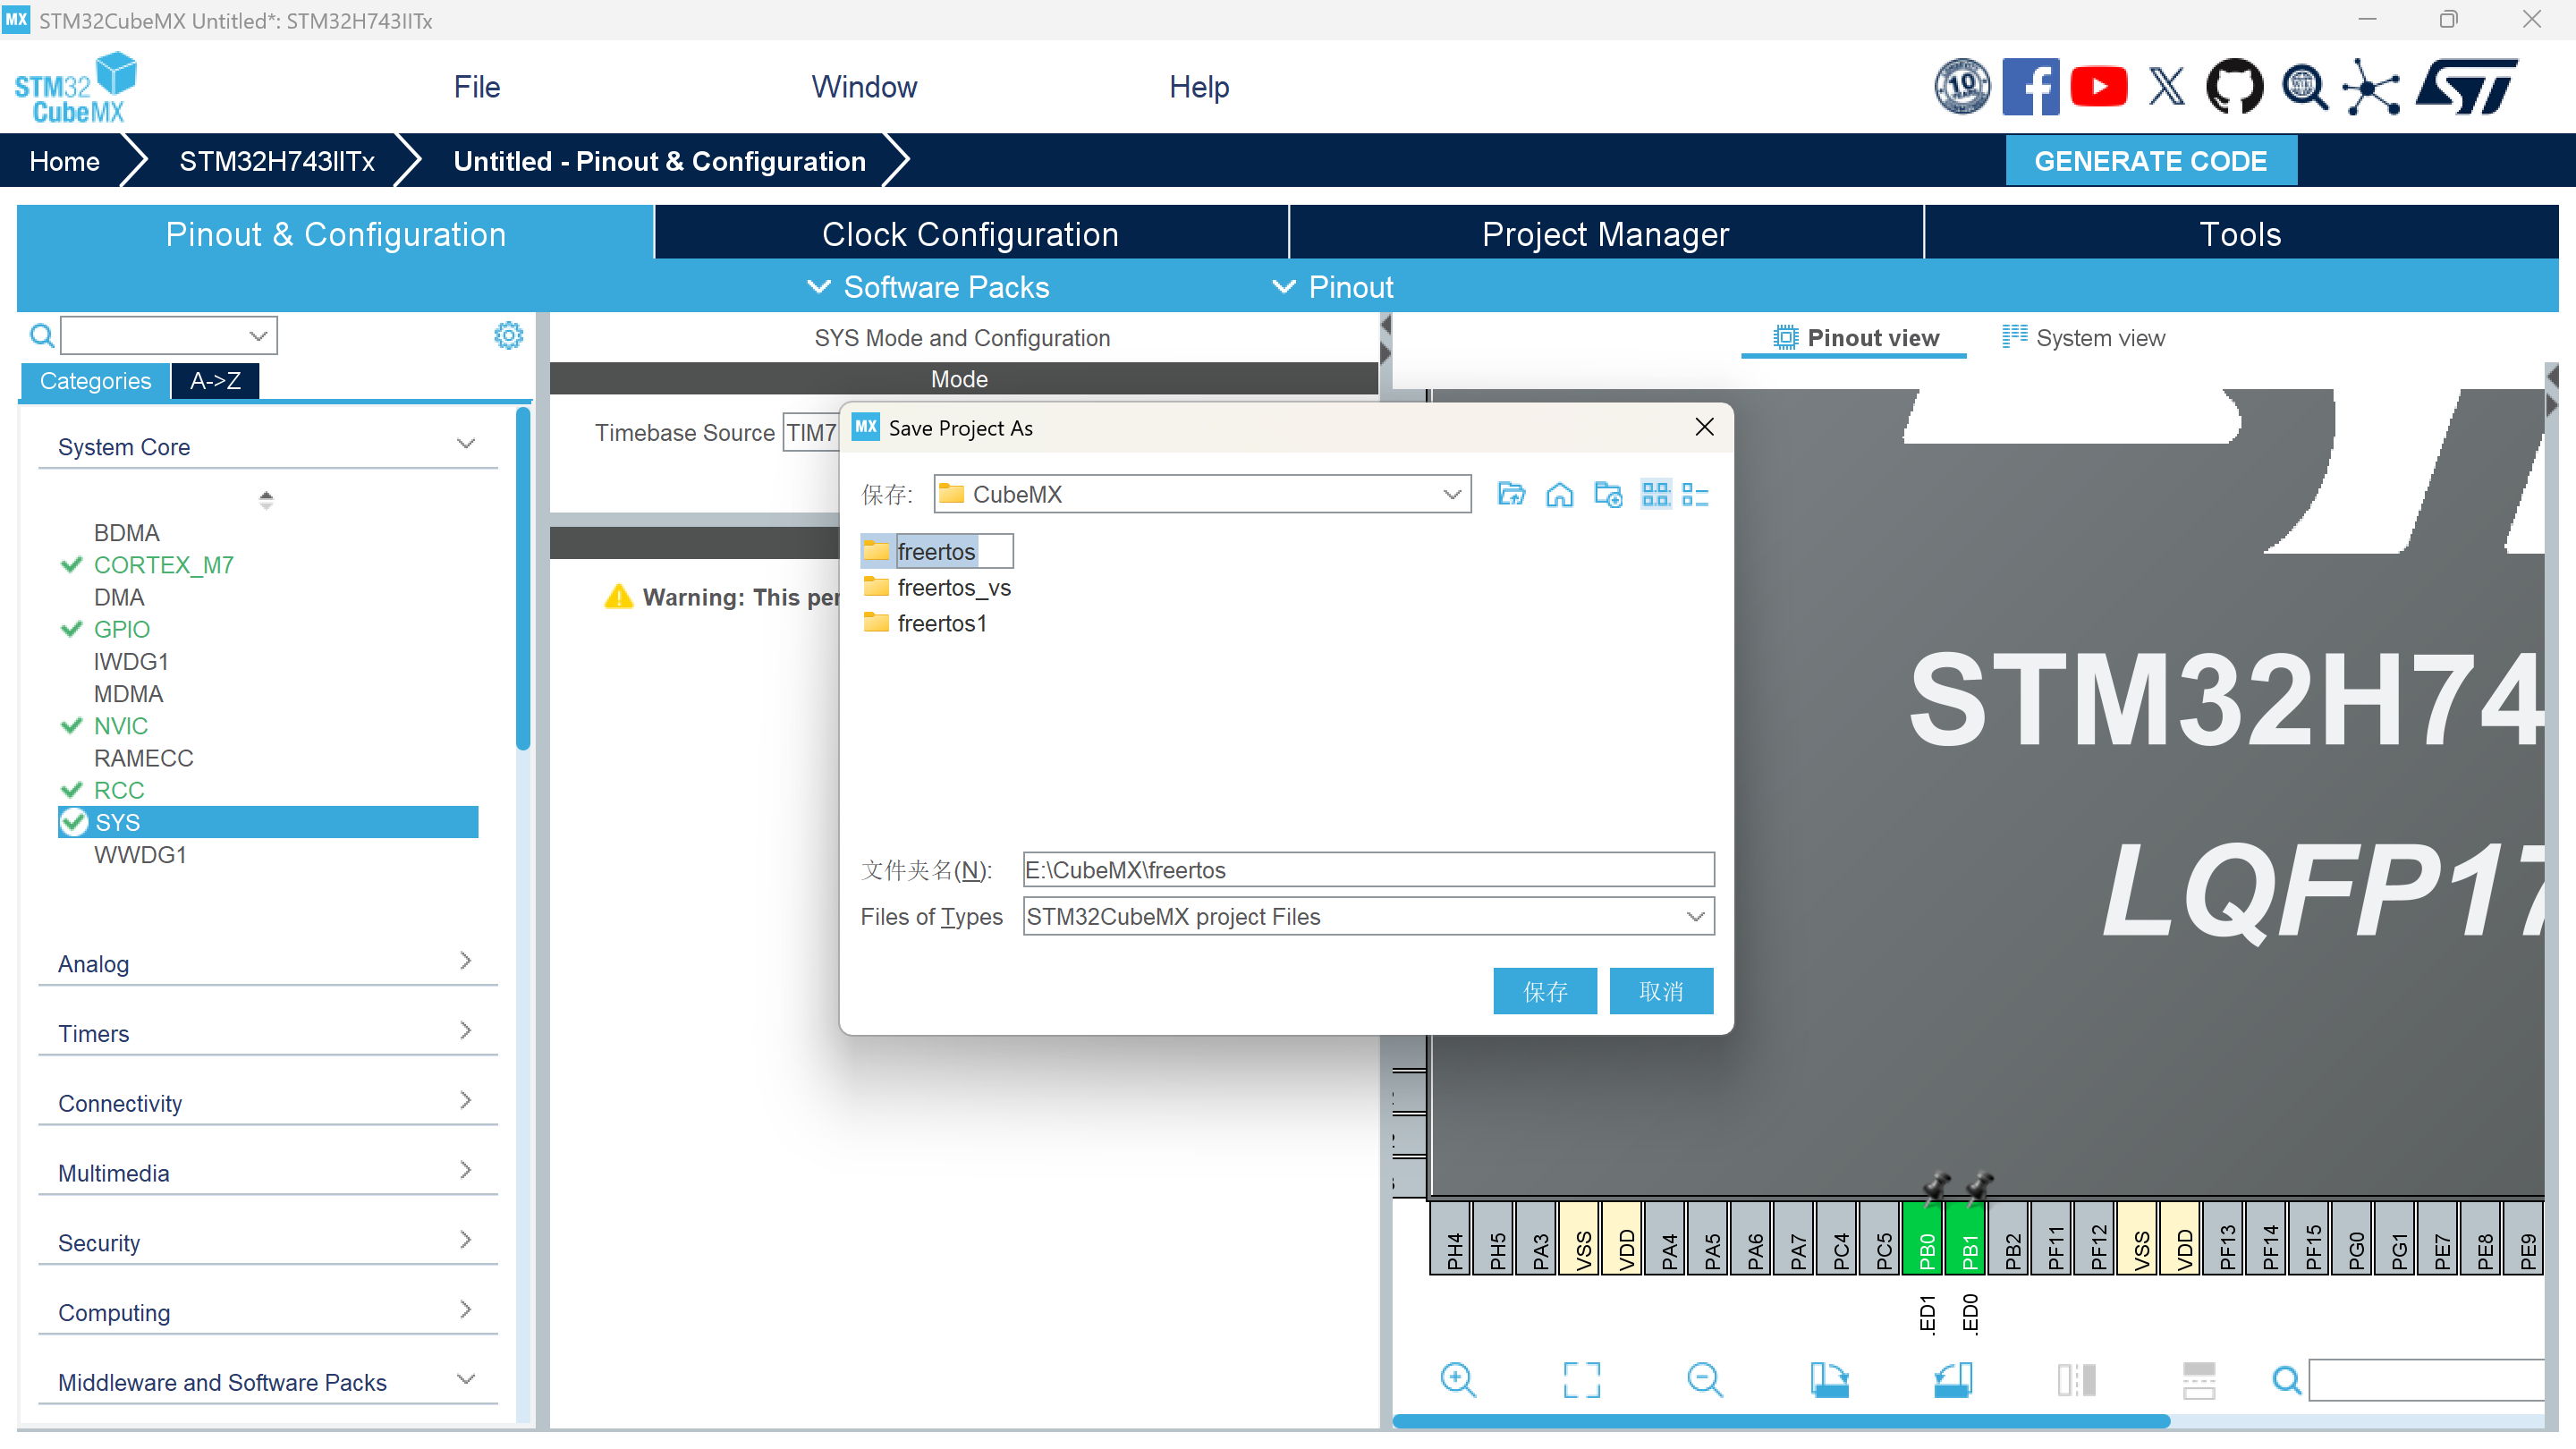The height and width of the screenshot is (1449, 2576).
Task: Click the 10-year anniversary badge icon
Action: click(1962, 87)
